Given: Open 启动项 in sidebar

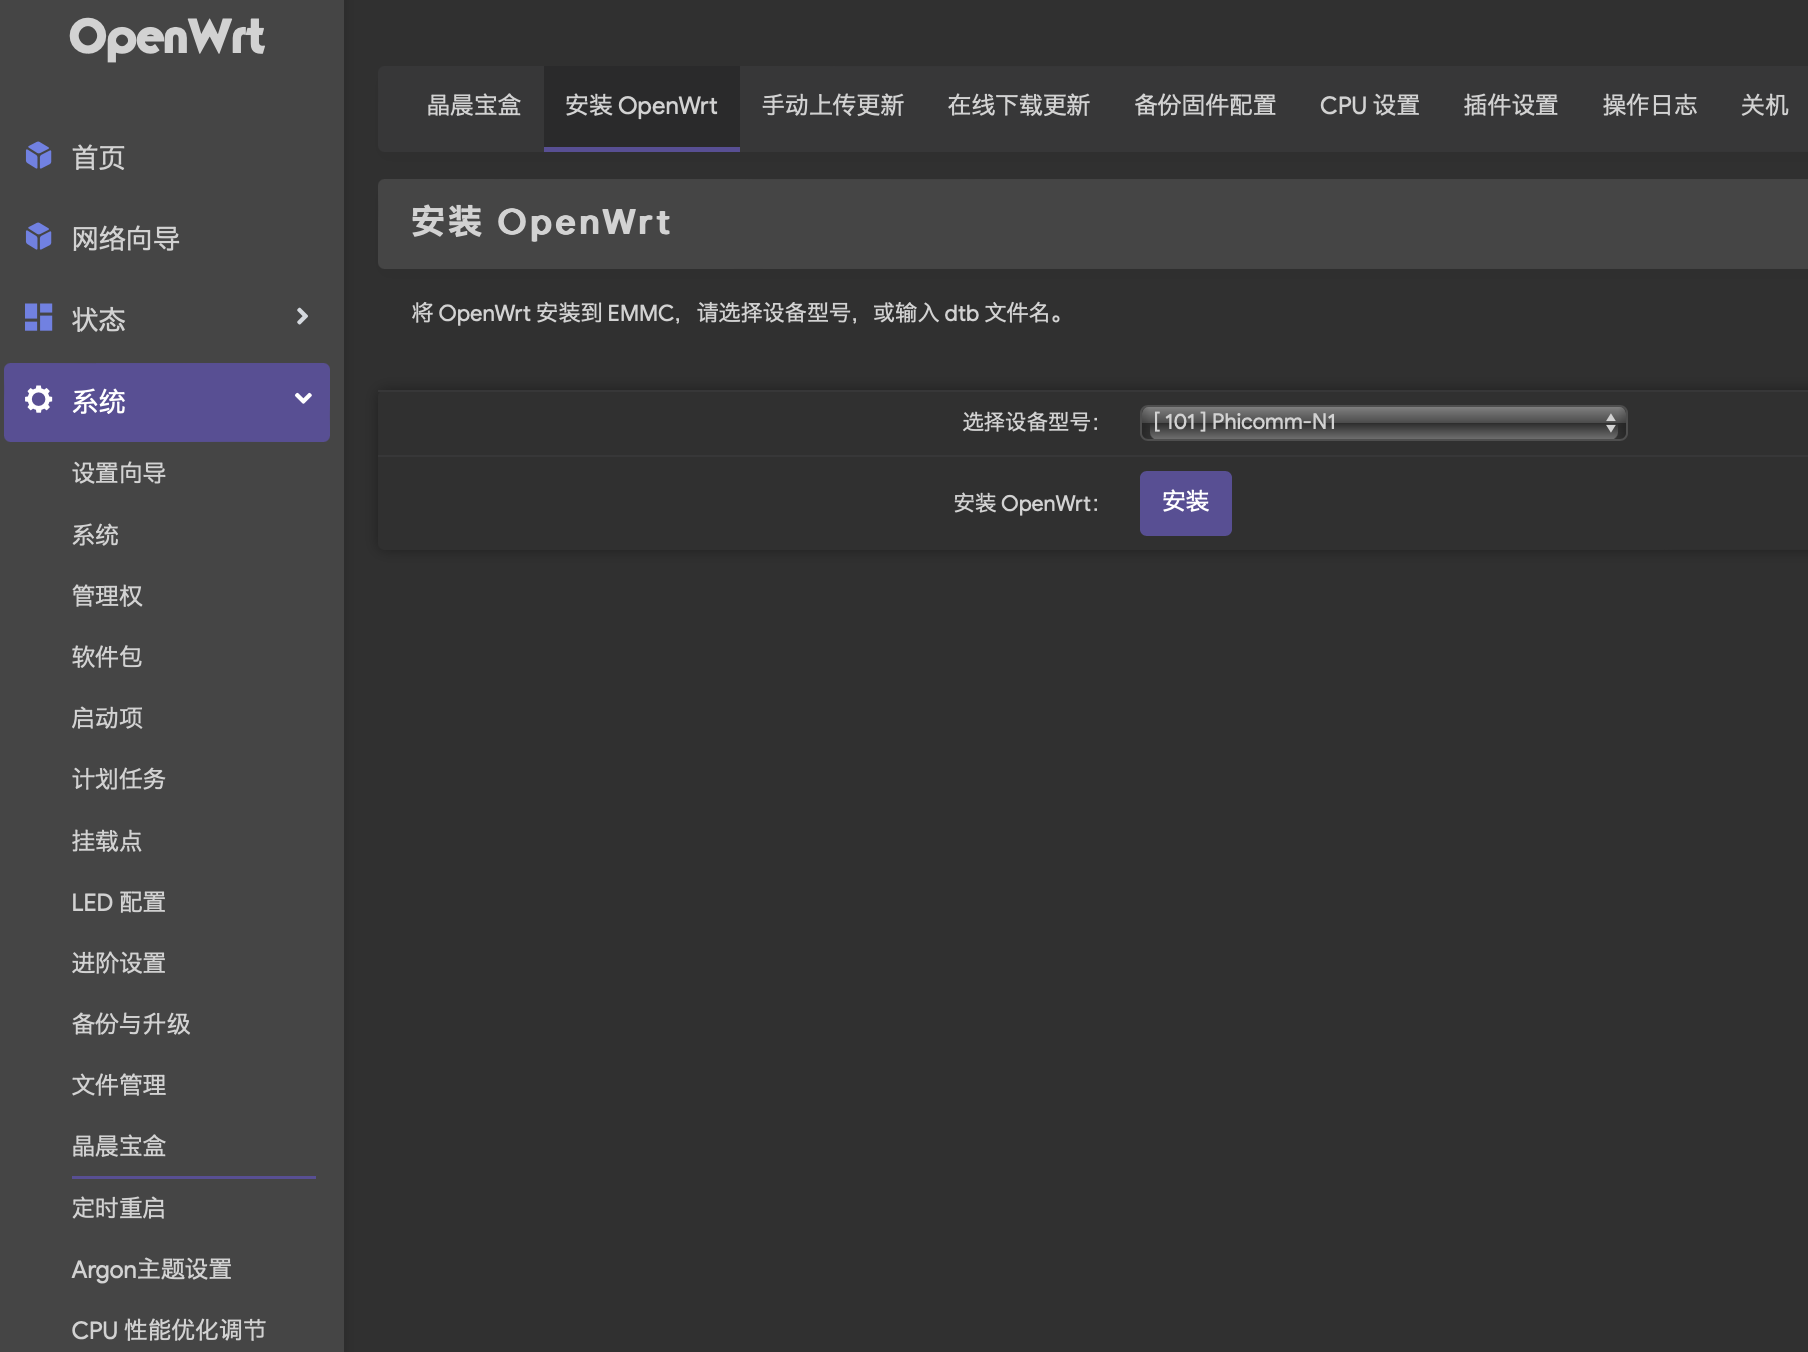Looking at the screenshot, I should [x=107, y=718].
